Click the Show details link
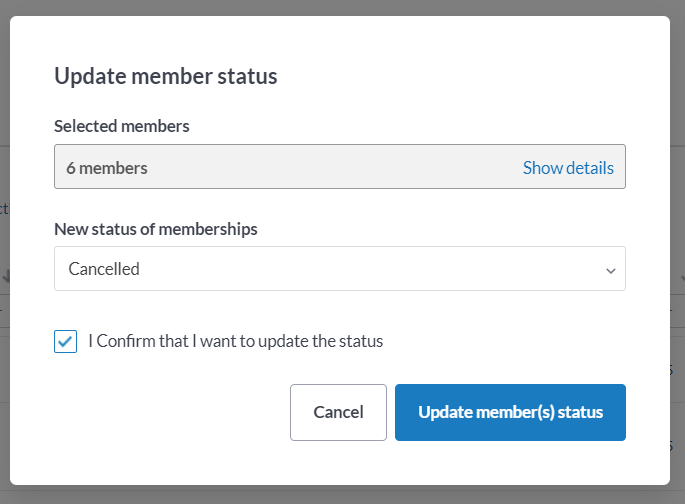Viewport: 685px width, 504px height. pyautogui.click(x=568, y=168)
